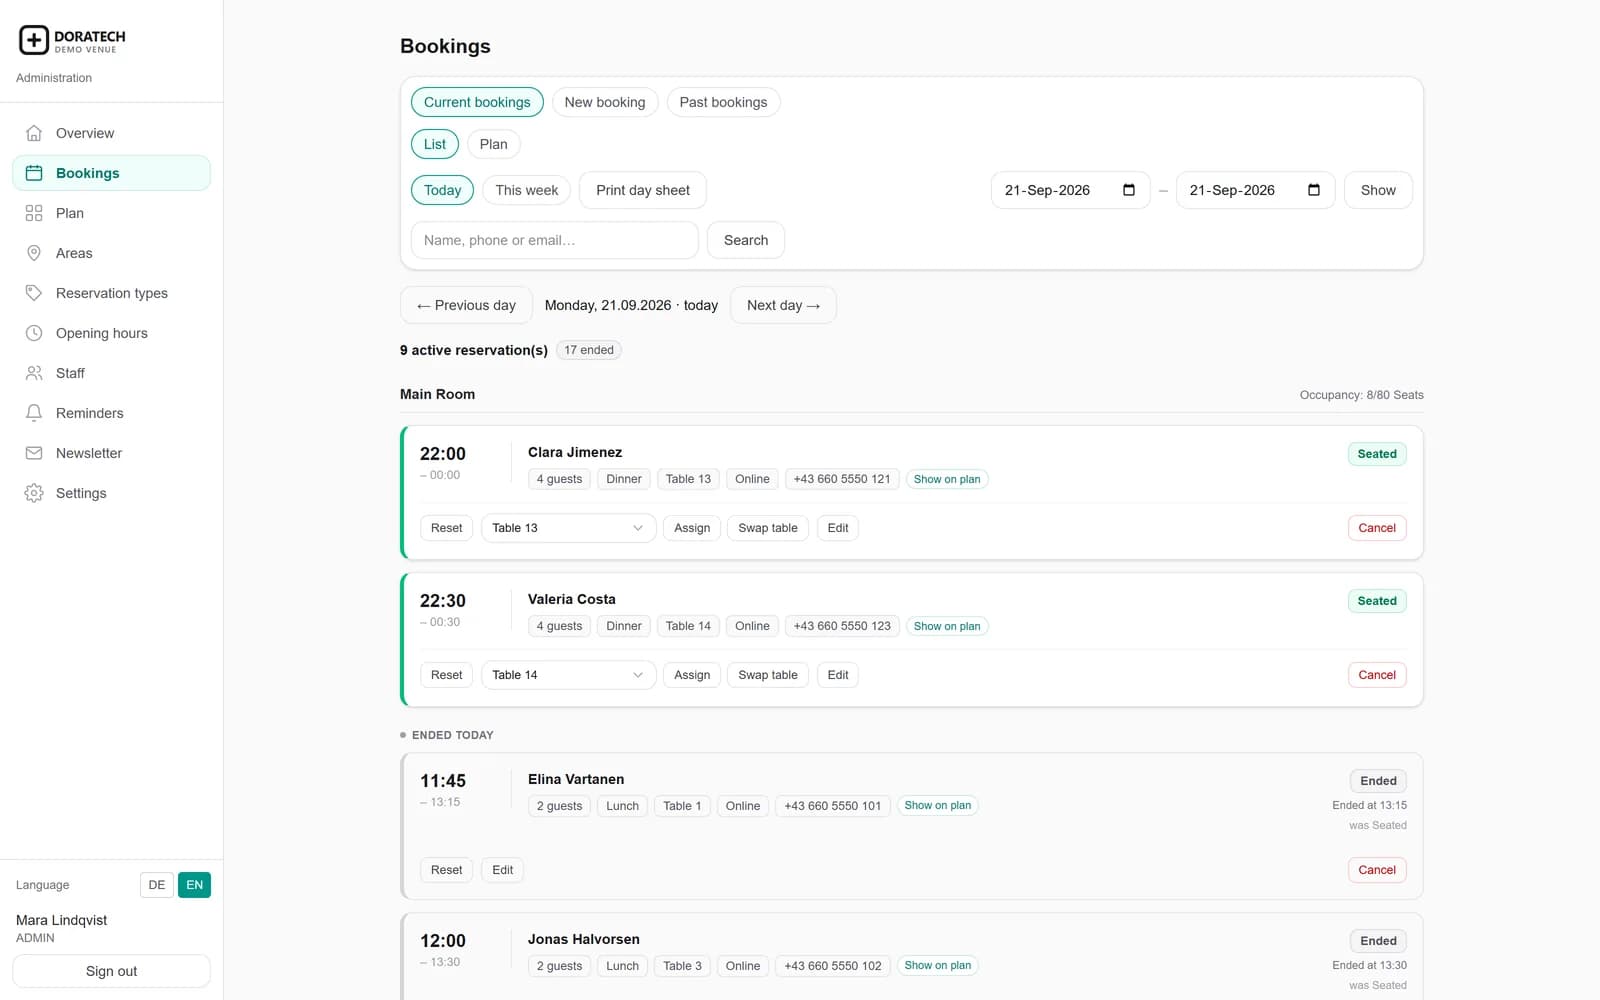Show Jonas Halvorsen's table on plan
Screen dimensions: 1600x1000
(x=938, y=965)
